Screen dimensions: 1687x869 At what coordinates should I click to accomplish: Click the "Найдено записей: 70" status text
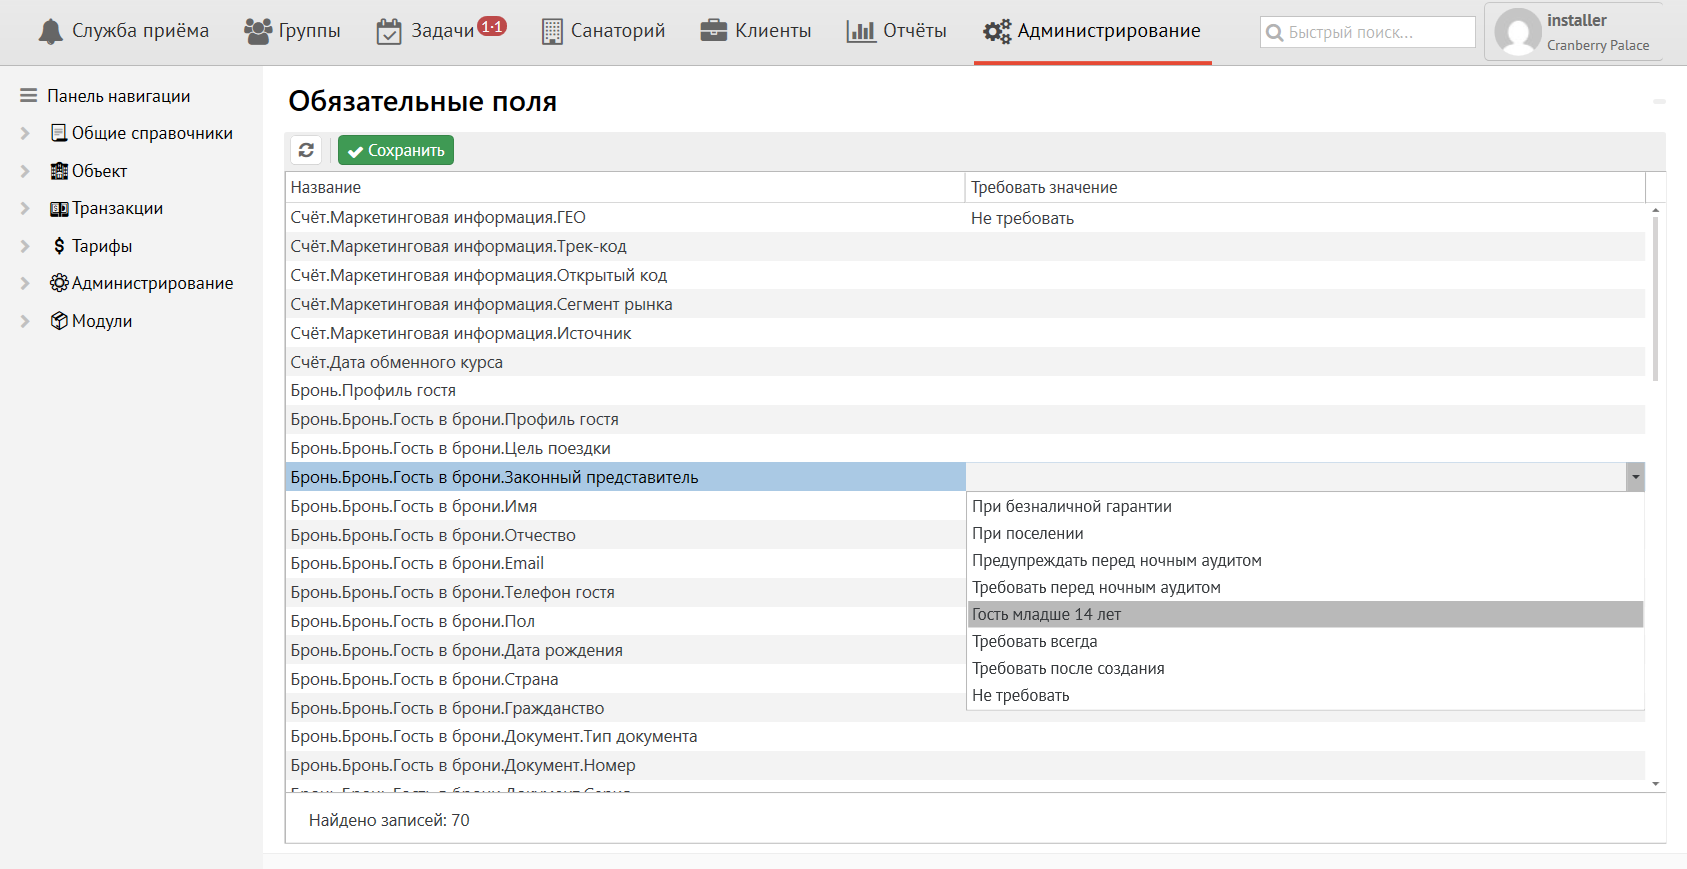coord(389,820)
